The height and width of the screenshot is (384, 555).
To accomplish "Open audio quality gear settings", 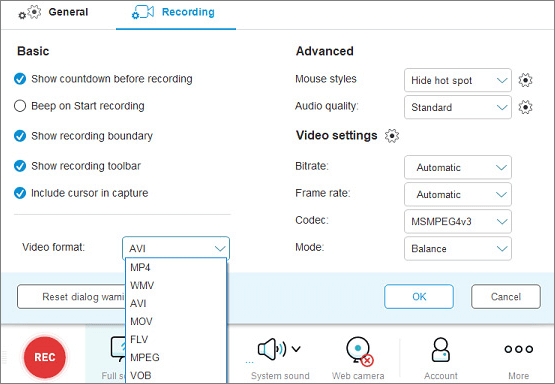I will pyautogui.click(x=525, y=107).
